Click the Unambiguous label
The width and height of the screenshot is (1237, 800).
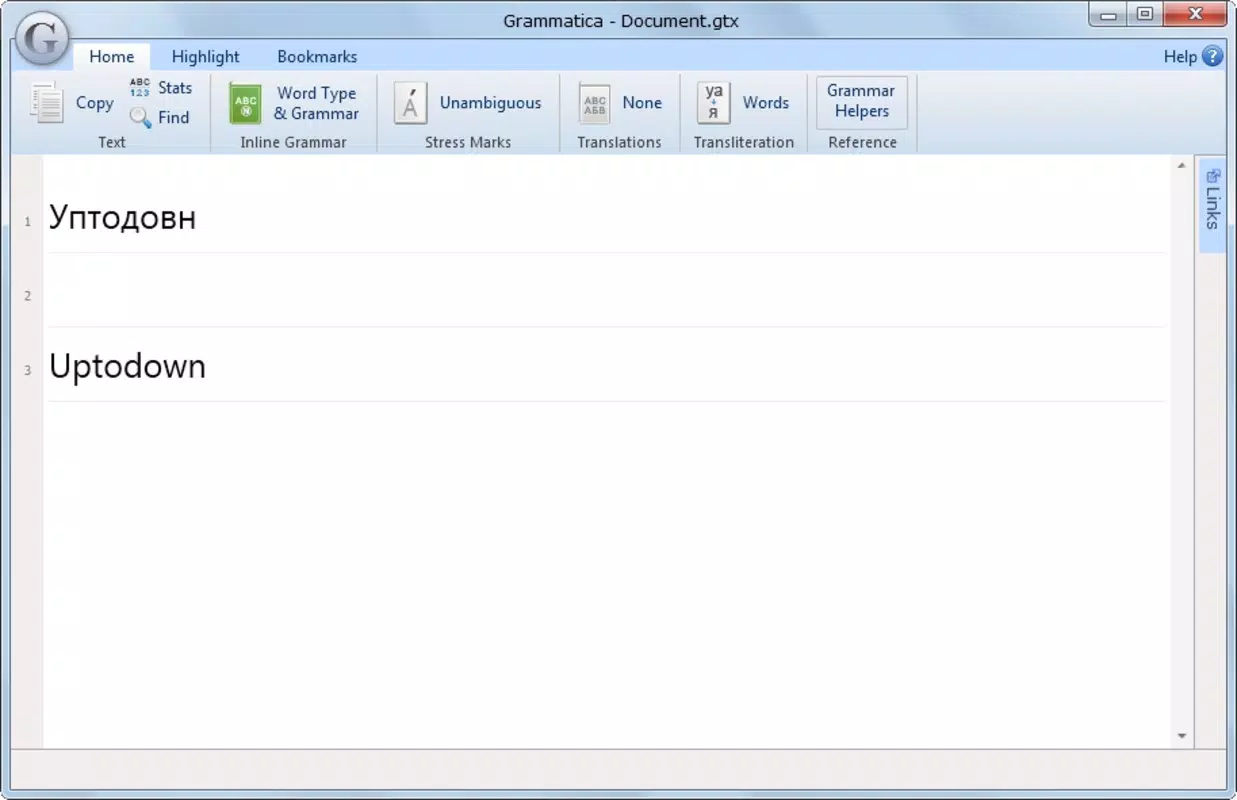(490, 102)
